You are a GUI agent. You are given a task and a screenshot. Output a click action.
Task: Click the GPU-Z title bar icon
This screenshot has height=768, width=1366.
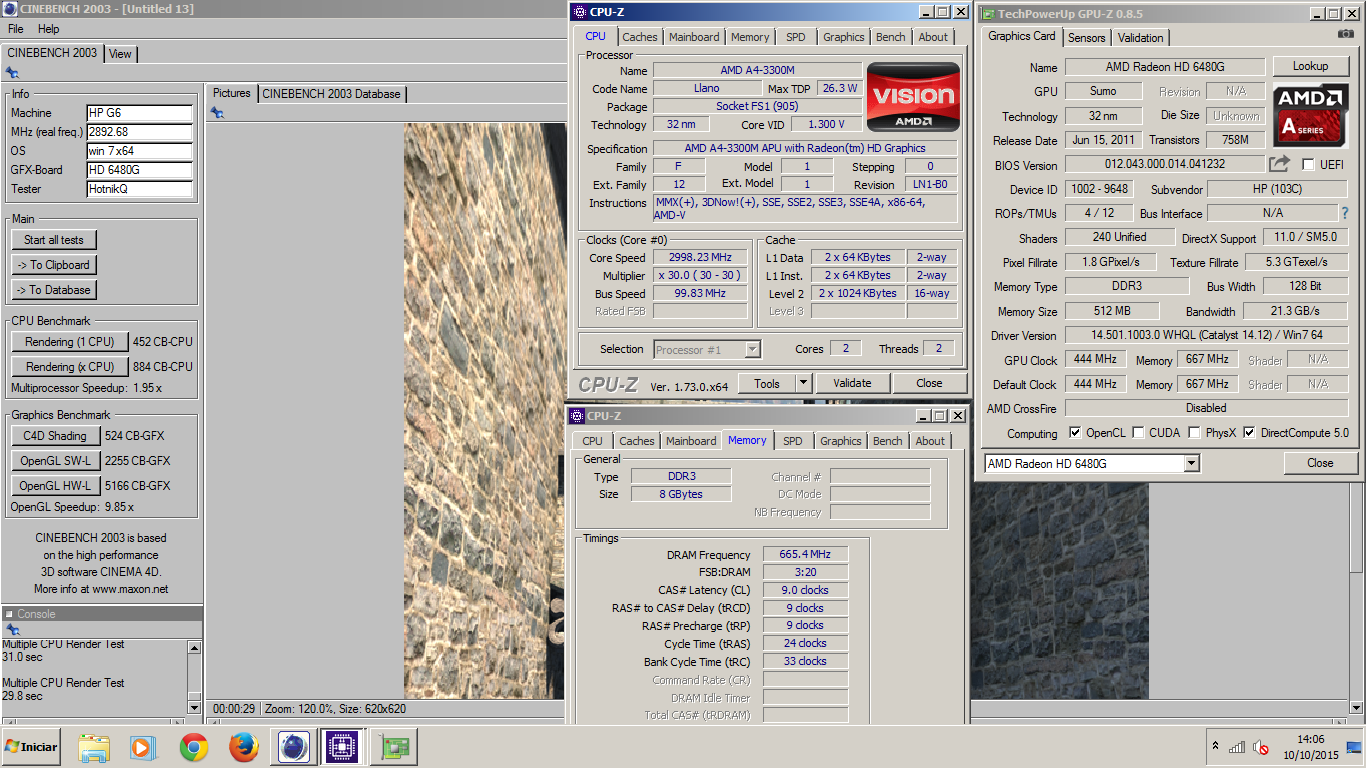tap(987, 14)
